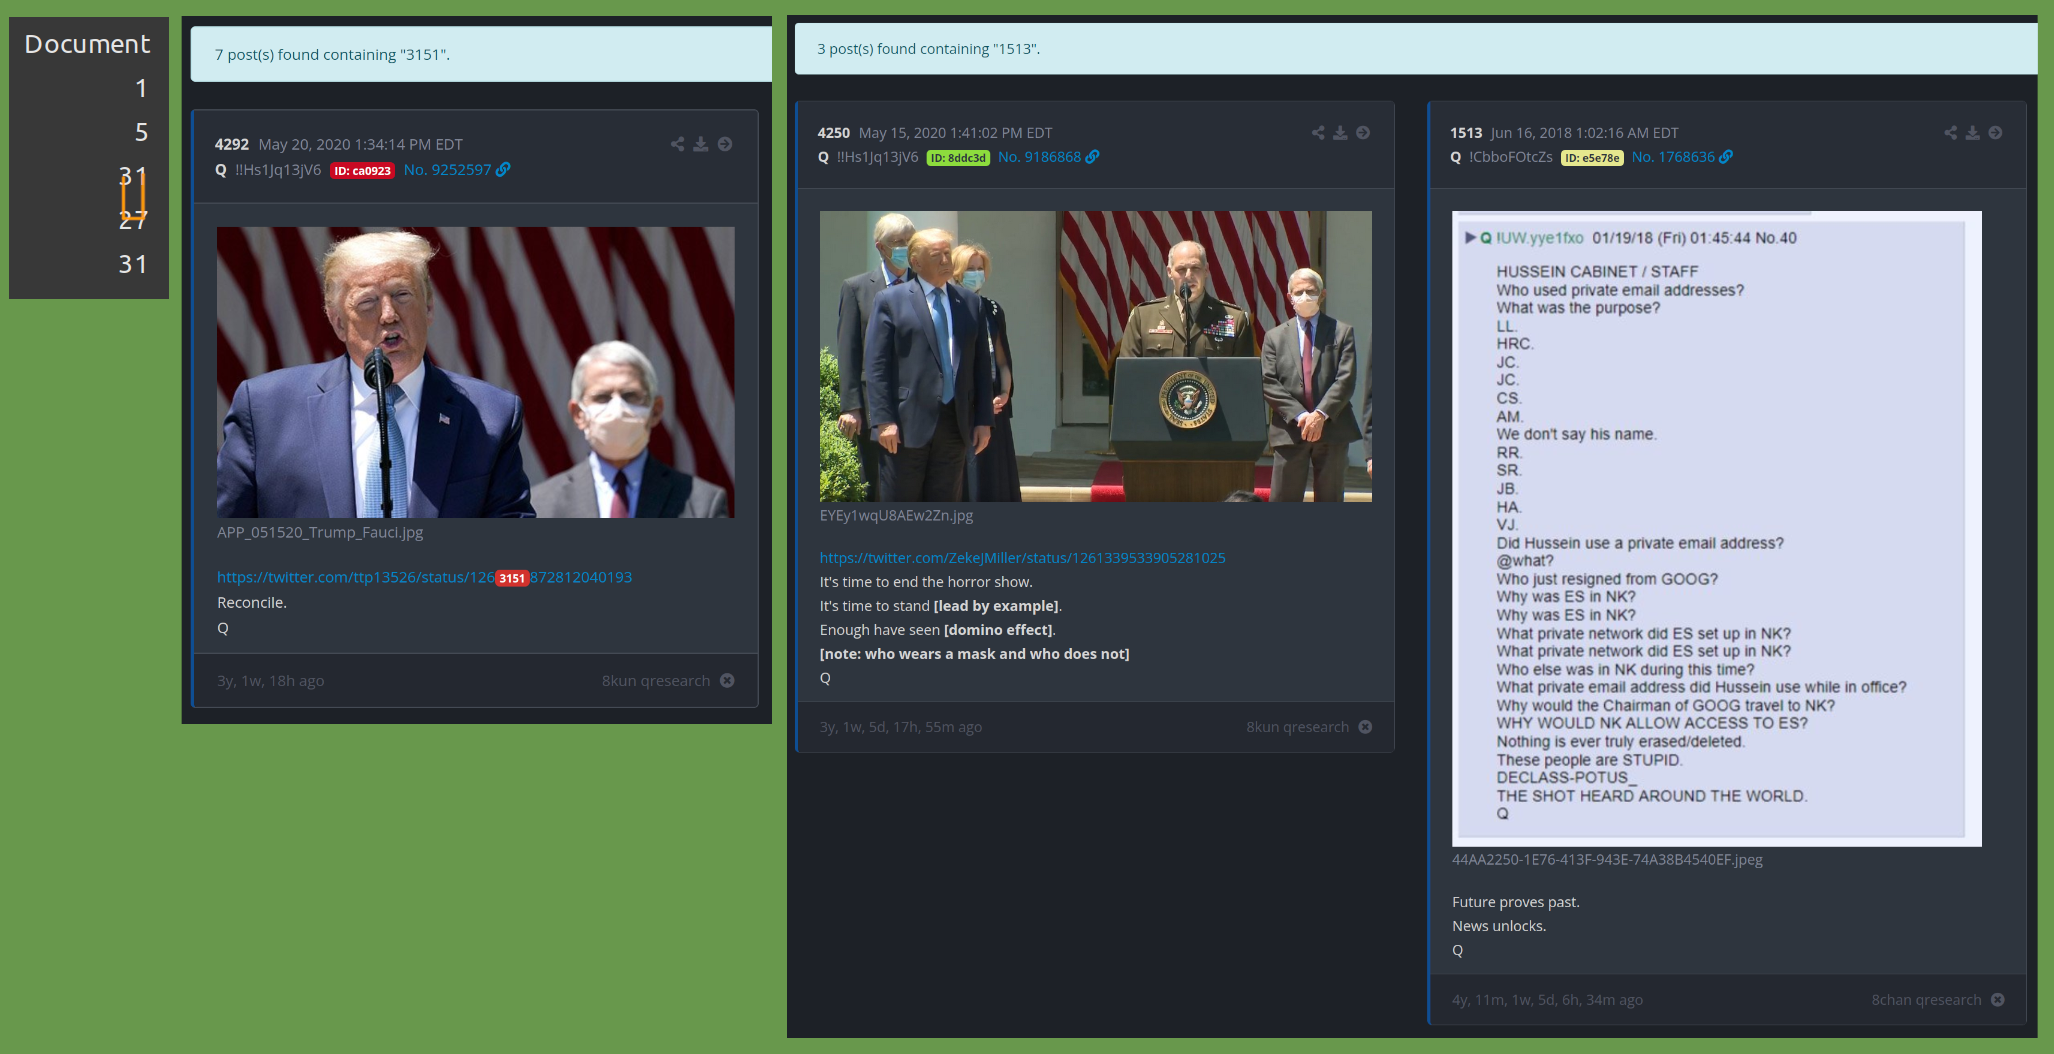Click the ID: 8ddc3d badge
The height and width of the screenshot is (1054, 2054).
coord(958,158)
